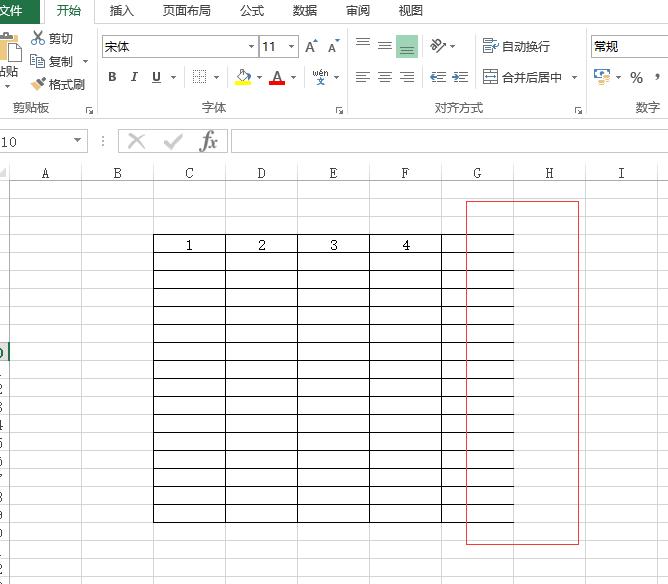Screen dimensions: 668x584
Task: Apply cell borders icon
Action: tap(199, 77)
